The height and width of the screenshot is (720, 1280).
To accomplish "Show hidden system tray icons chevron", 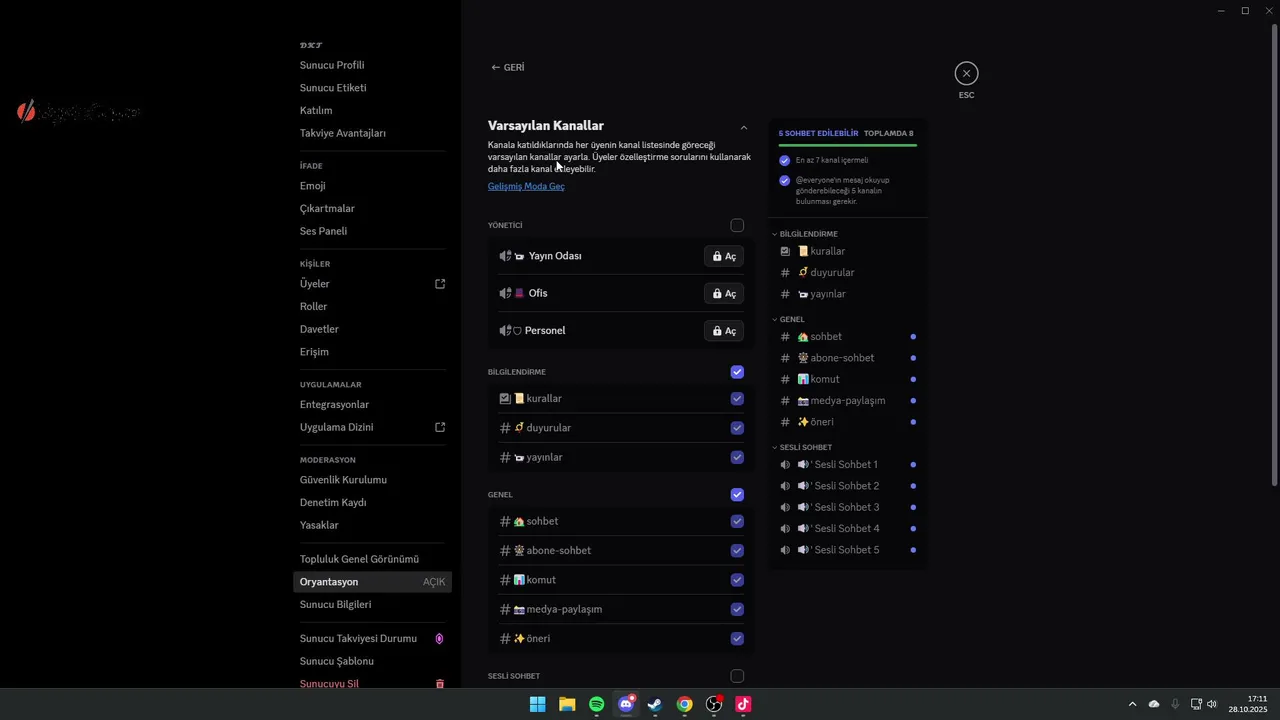I will pos(1132,704).
